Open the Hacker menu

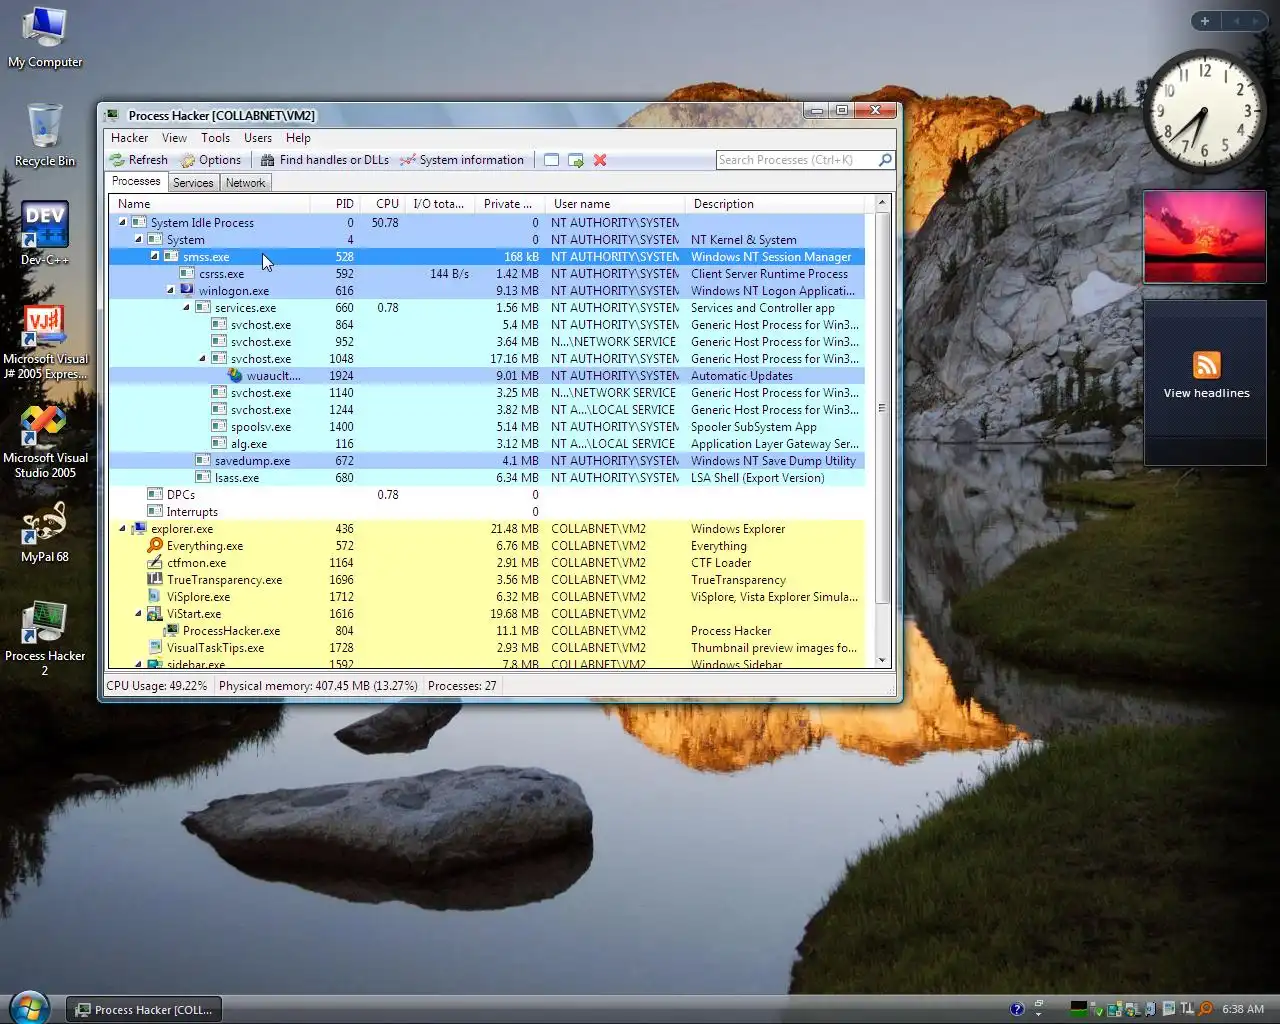click(x=129, y=138)
